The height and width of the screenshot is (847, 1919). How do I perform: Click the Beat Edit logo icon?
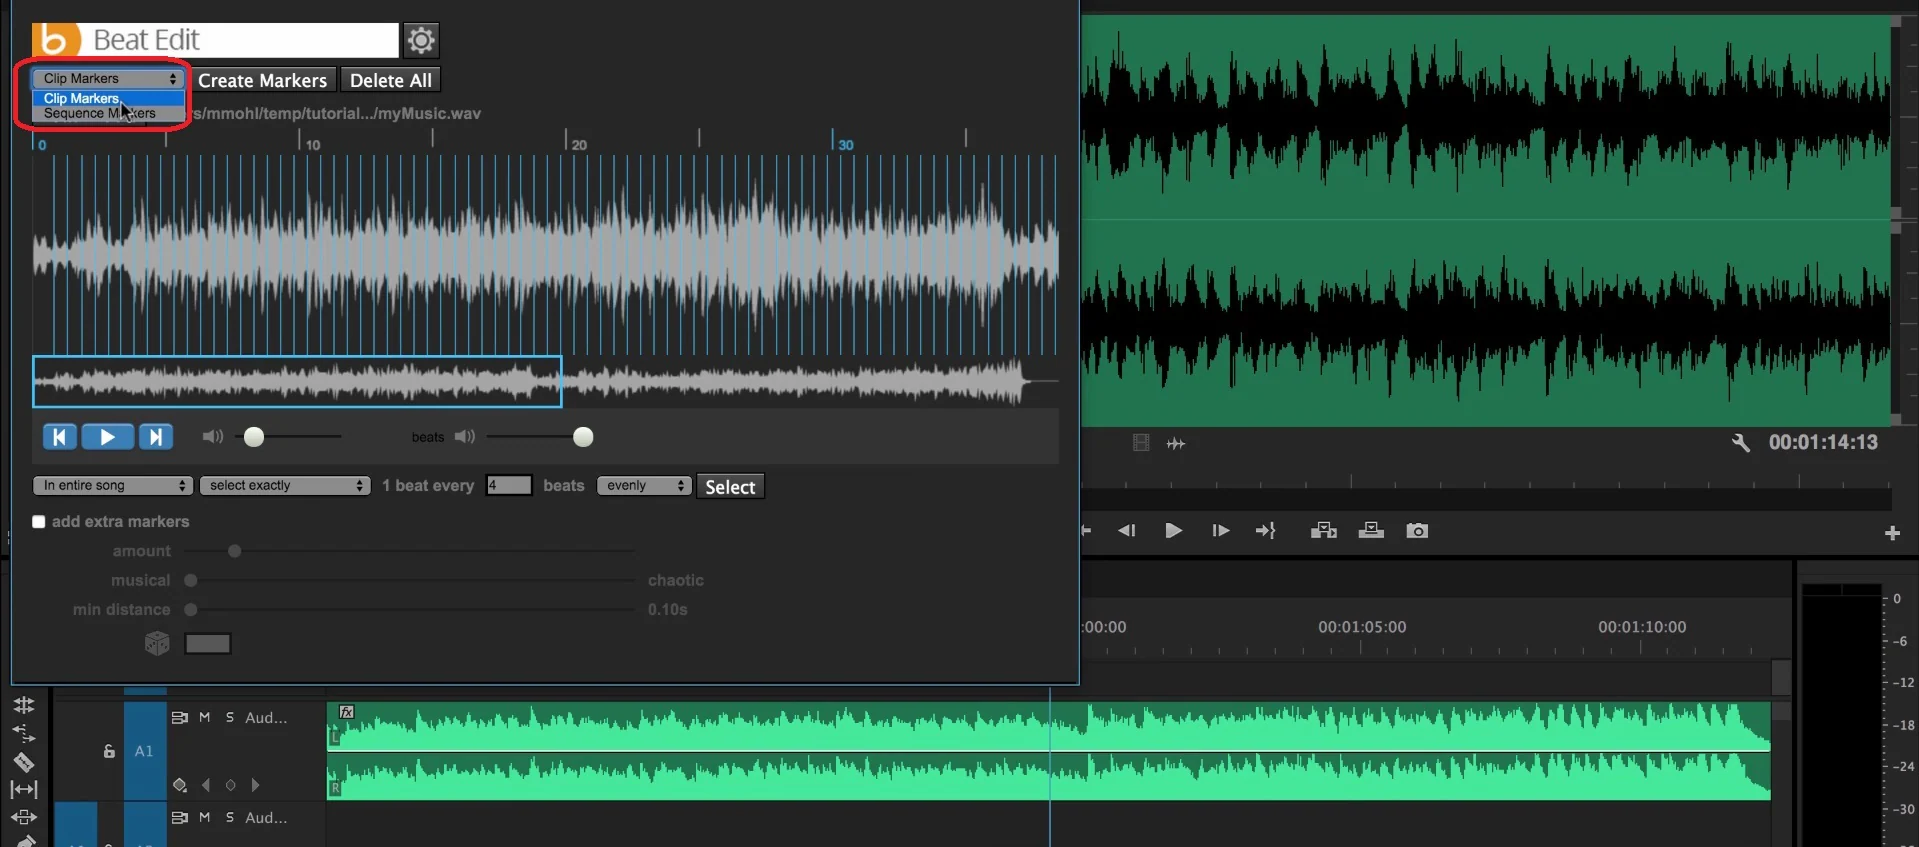pos(56,40)
